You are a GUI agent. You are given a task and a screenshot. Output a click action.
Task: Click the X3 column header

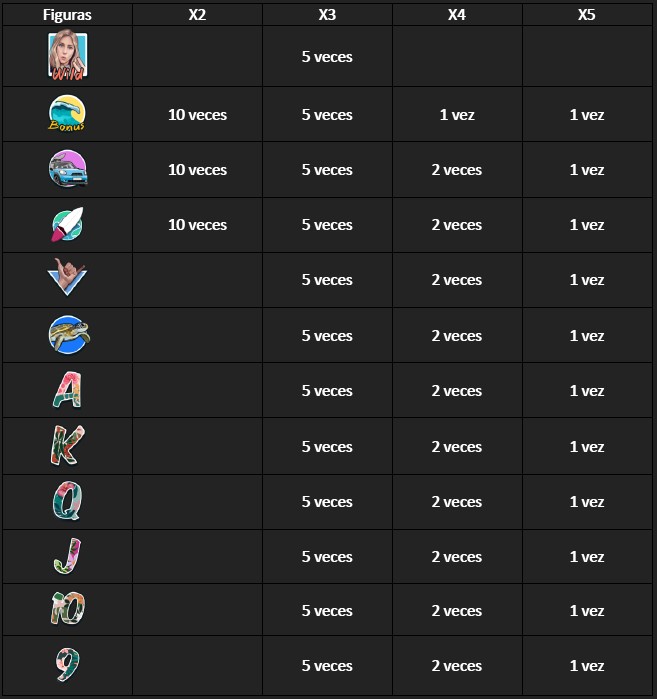tap(327, 15)
